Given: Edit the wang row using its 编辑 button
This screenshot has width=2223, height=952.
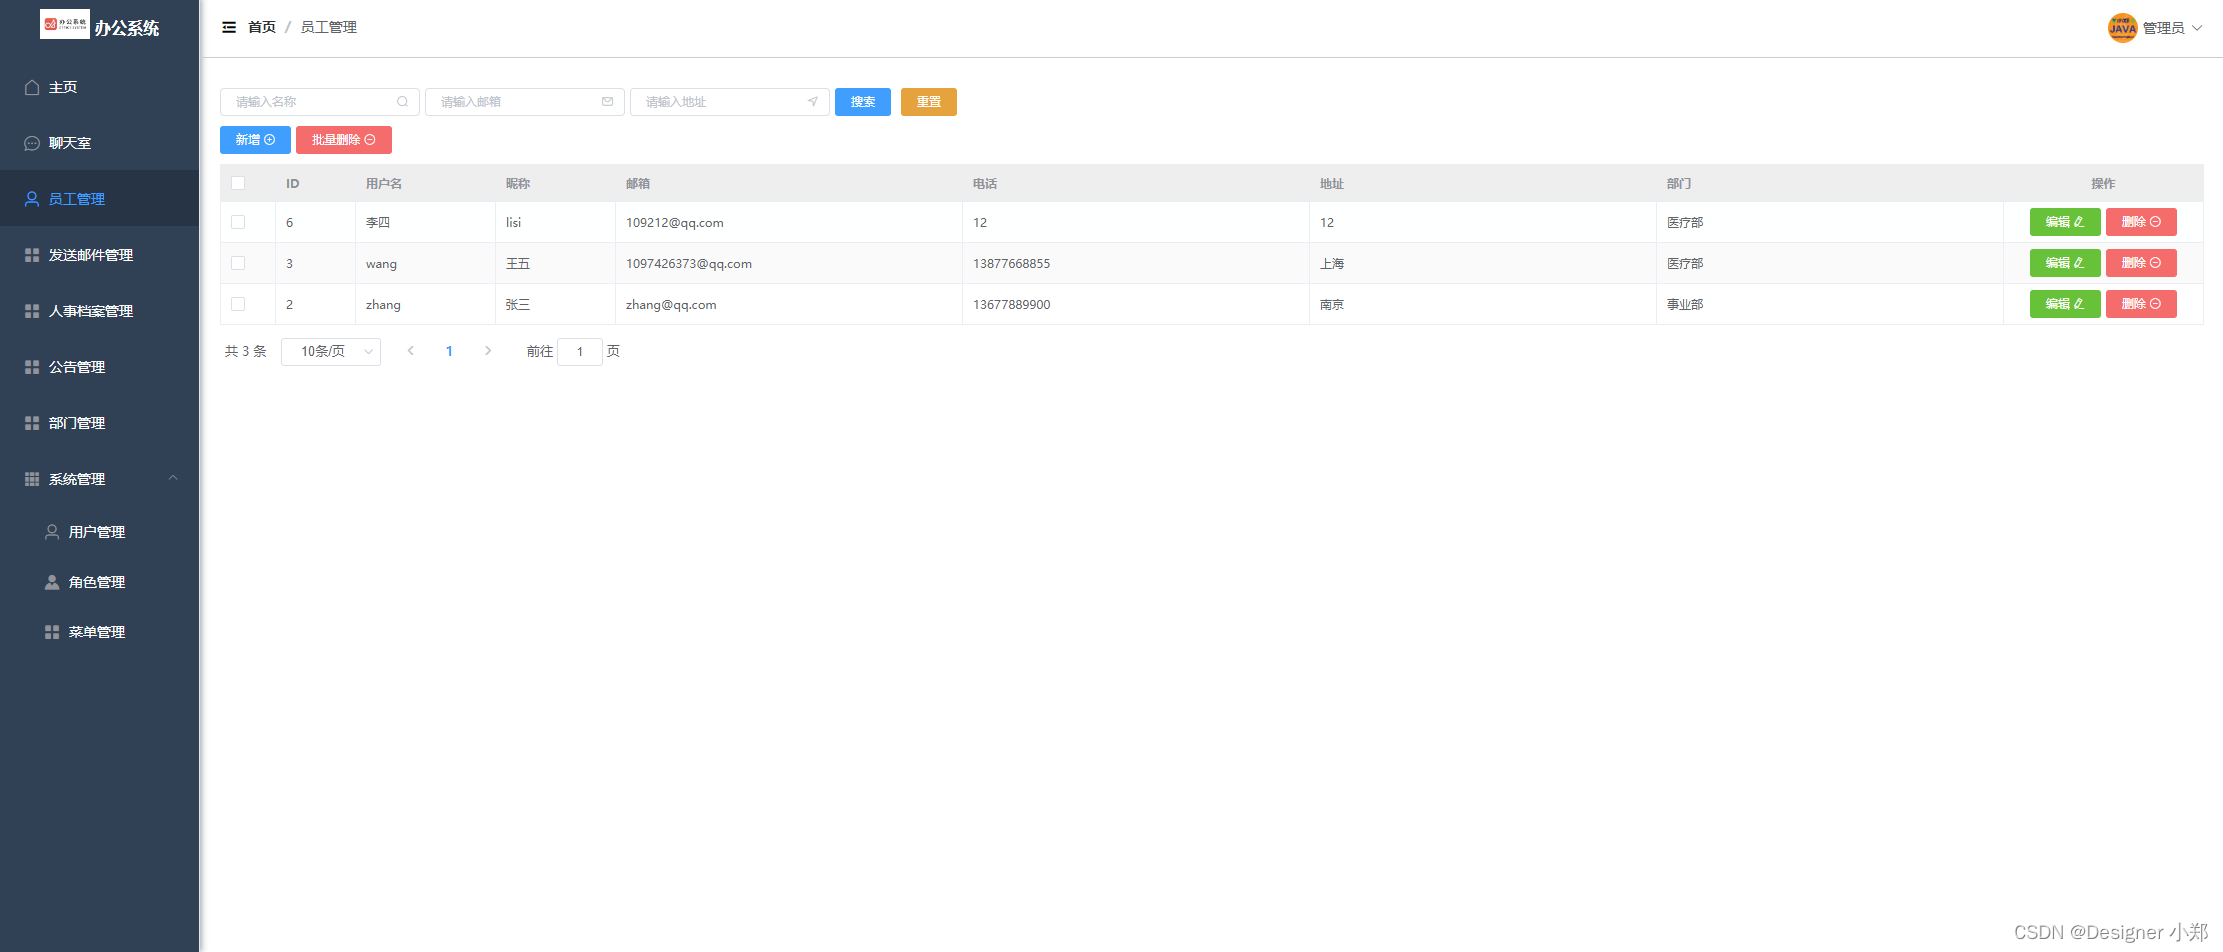Looking at the screenshot, I should [2065, 263].
